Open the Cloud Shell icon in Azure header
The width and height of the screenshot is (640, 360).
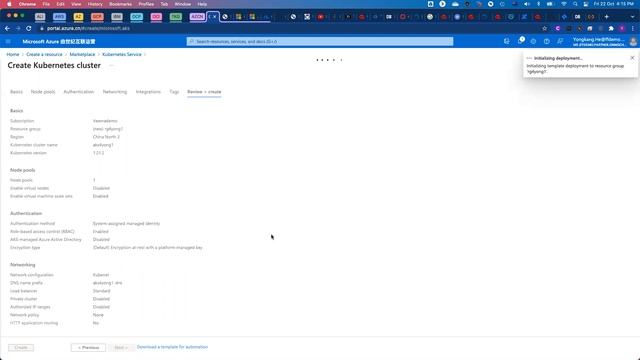tap(507, 41)
